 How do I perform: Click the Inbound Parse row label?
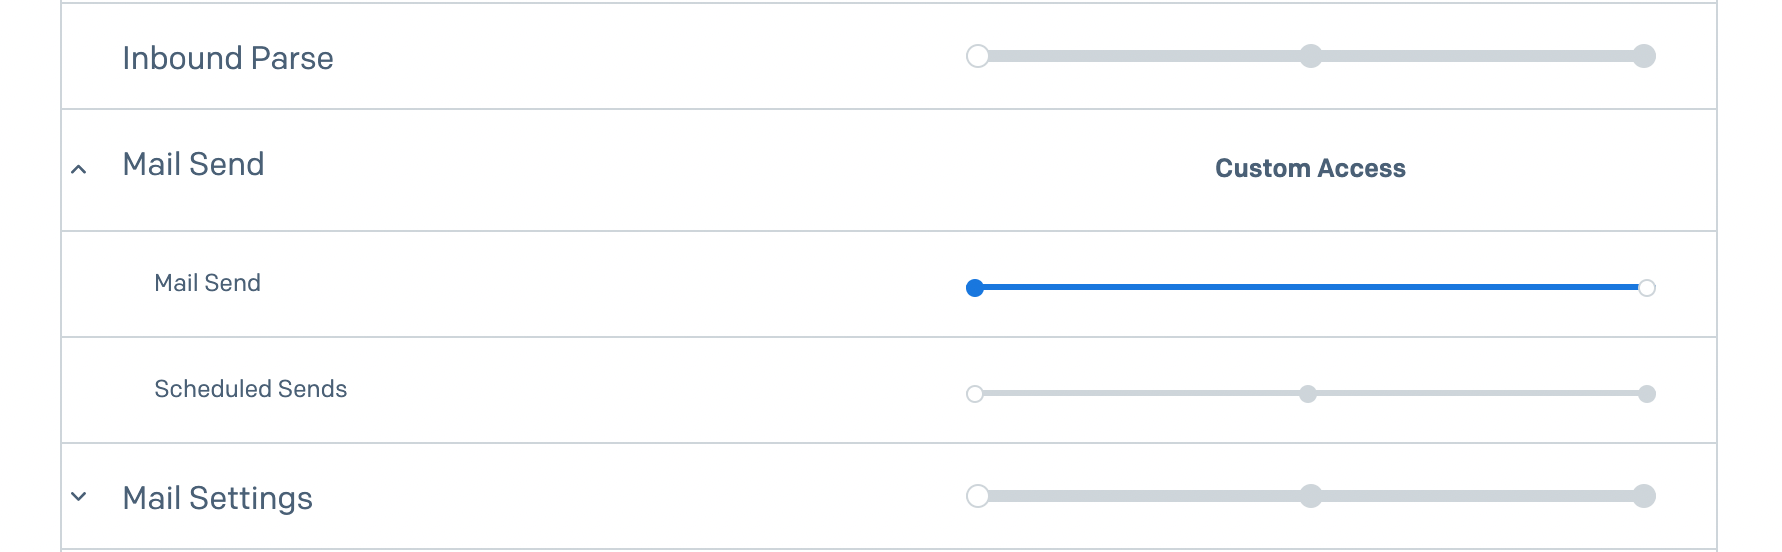click(x=228, y=58)
